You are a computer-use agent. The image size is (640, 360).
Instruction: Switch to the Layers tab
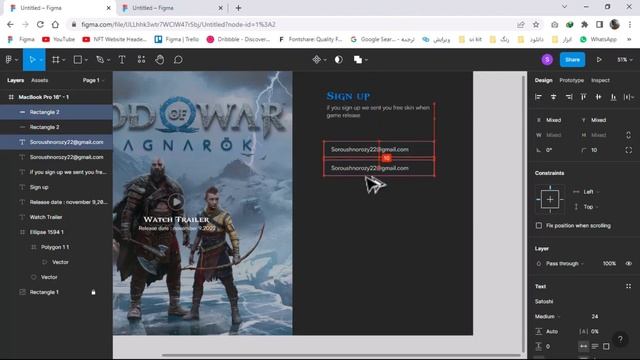(16, 80)
